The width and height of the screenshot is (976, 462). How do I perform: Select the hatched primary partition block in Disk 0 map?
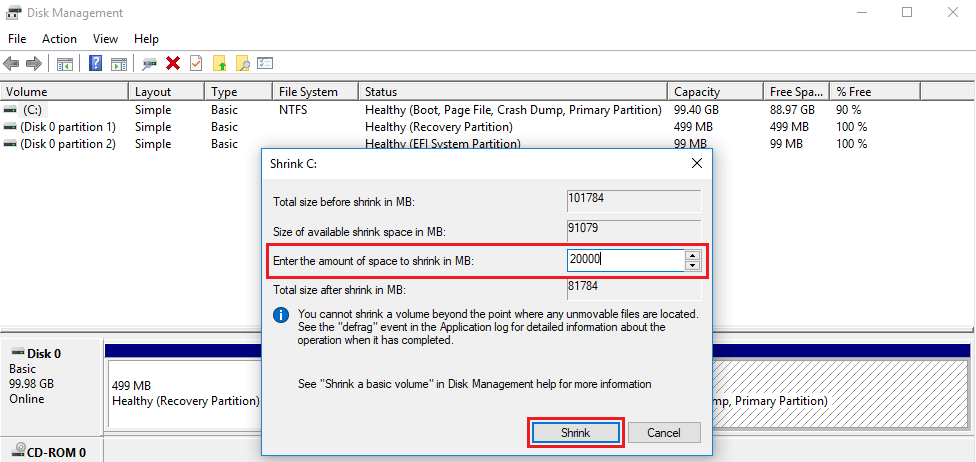(840, 393)
